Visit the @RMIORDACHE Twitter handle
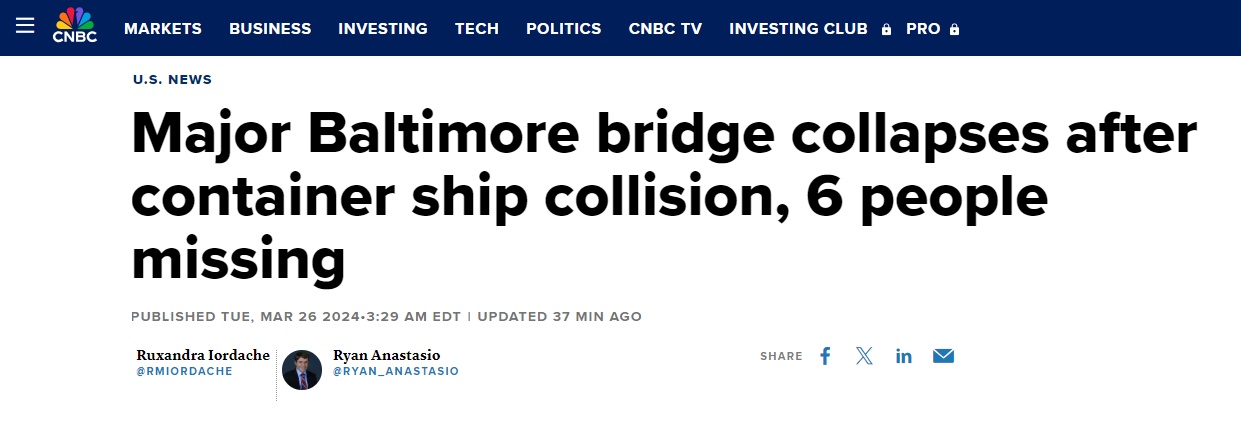The width and height of the screenshot is (1241, 423). pyautogui.click(x=184, y=371)
